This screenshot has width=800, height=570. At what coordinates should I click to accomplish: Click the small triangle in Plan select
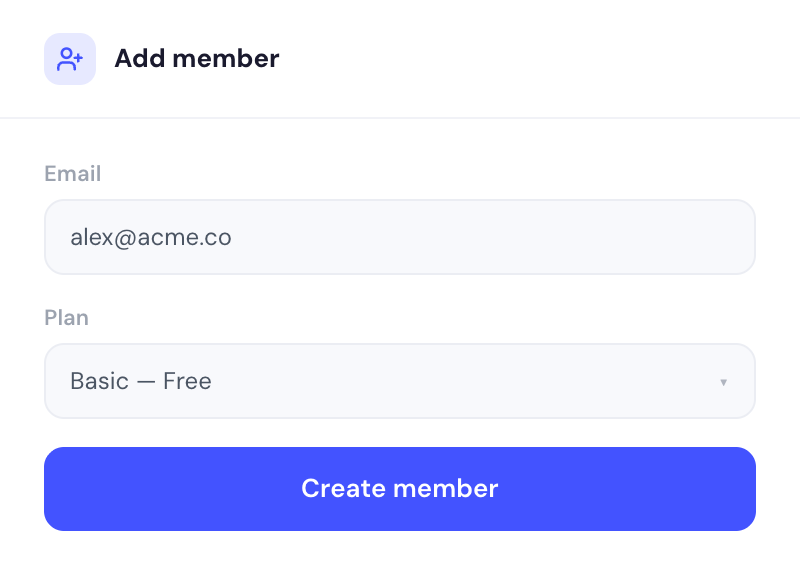[x=723, y=382]
